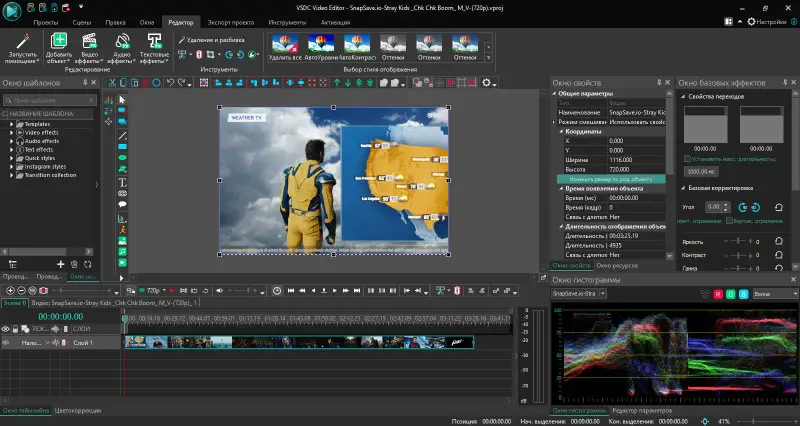Add a template with the plus icon in templates panel
Screen dimensions: 800x426
pos(61,264)
